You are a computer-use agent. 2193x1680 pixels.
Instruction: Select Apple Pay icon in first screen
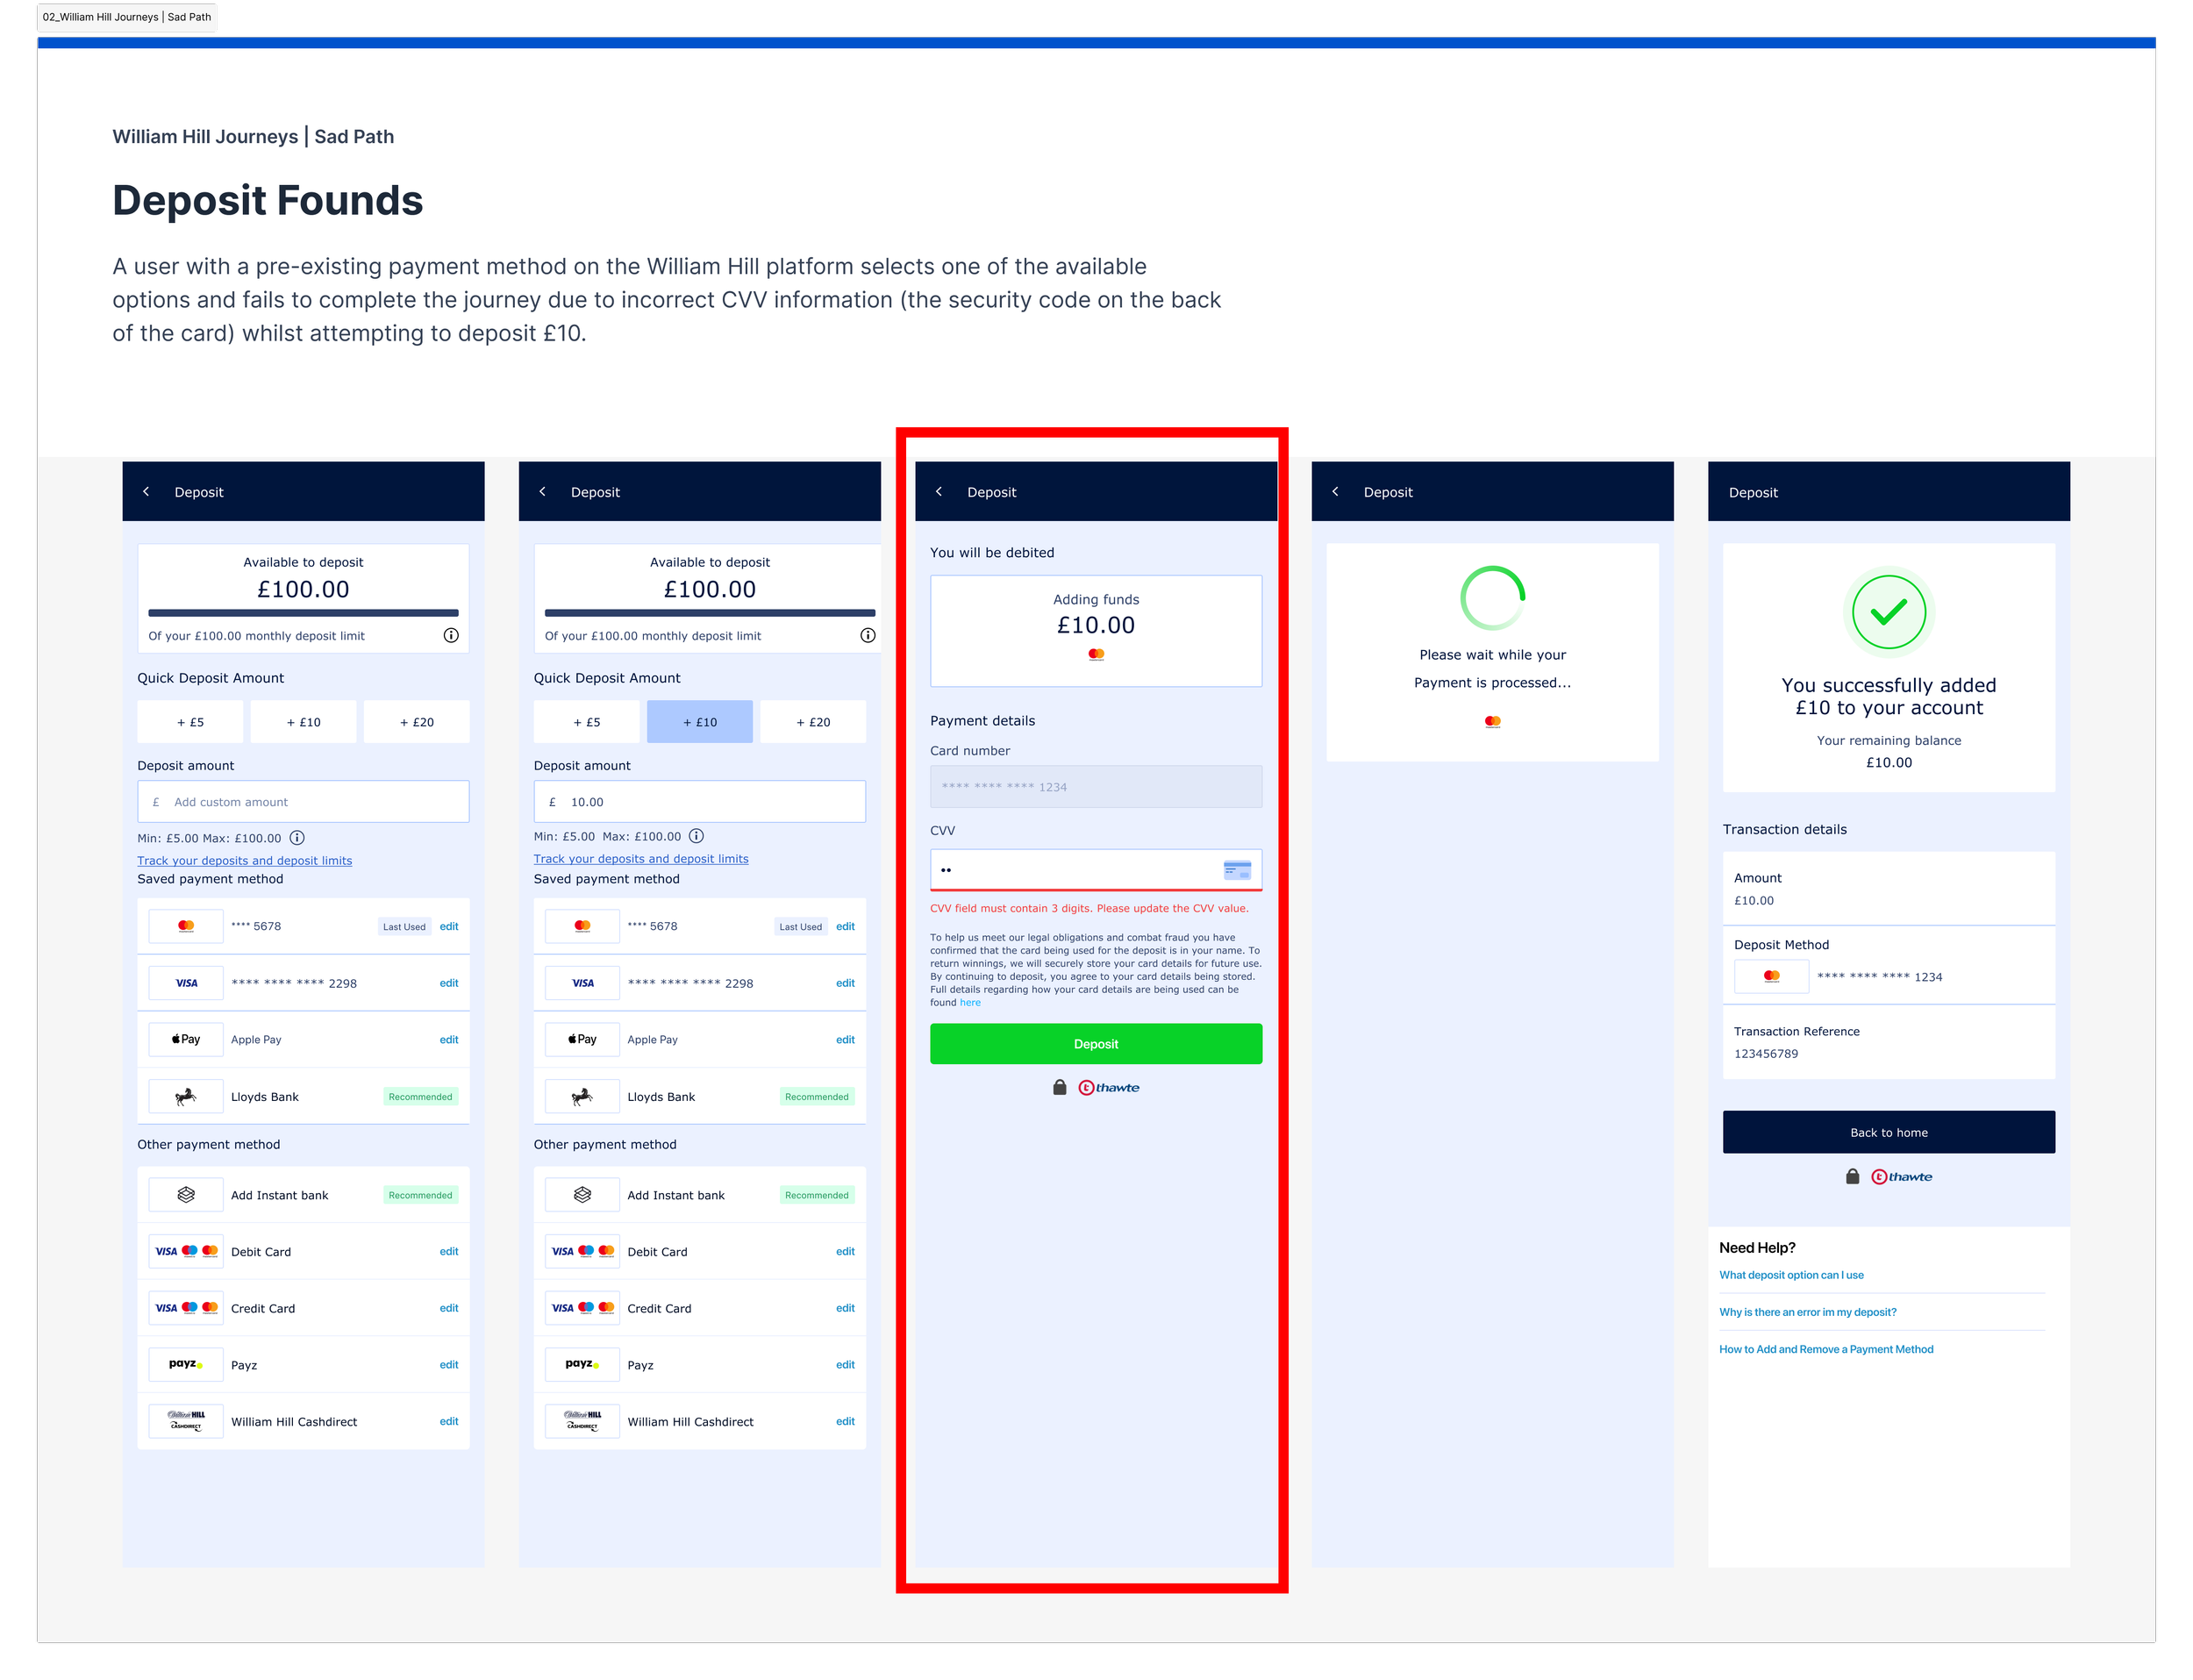tap(186, 1039)
